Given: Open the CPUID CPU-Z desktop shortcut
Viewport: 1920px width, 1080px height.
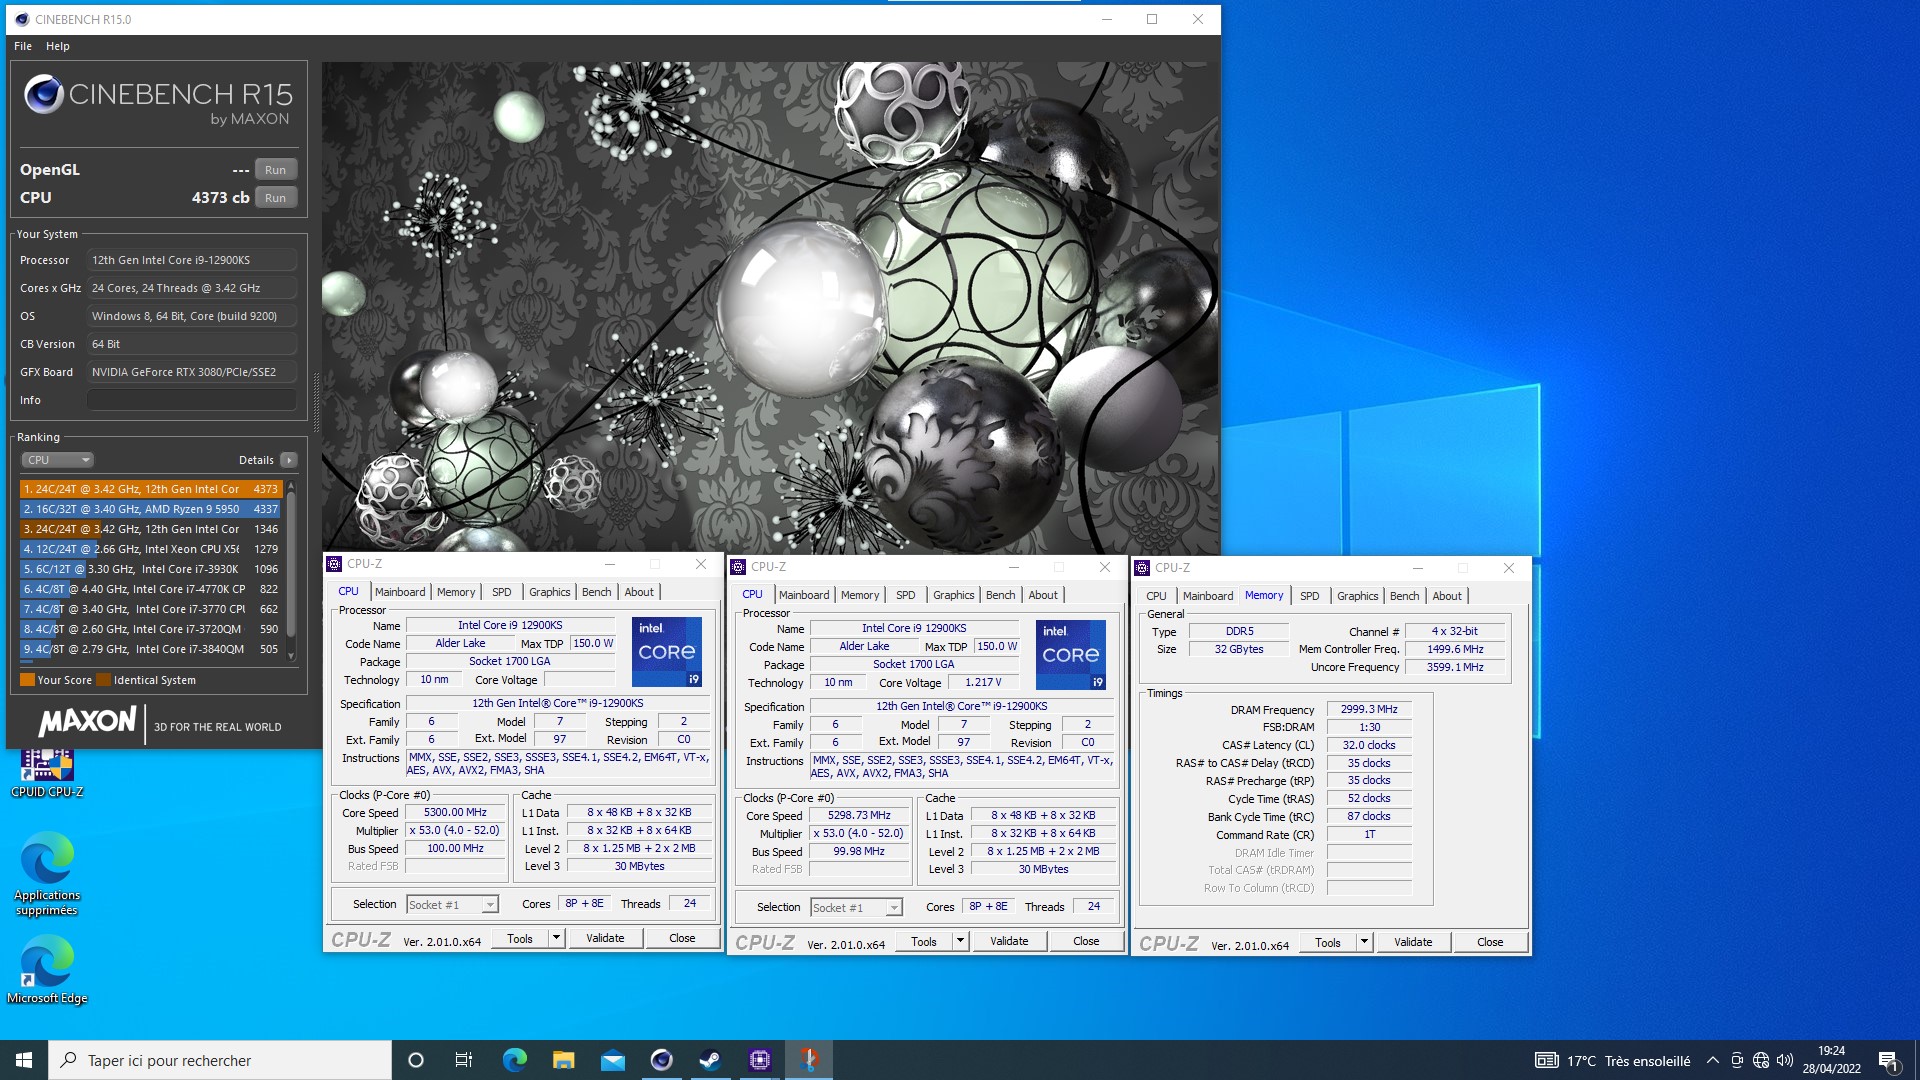Looking at the screenshot, I should coord(46,773).
